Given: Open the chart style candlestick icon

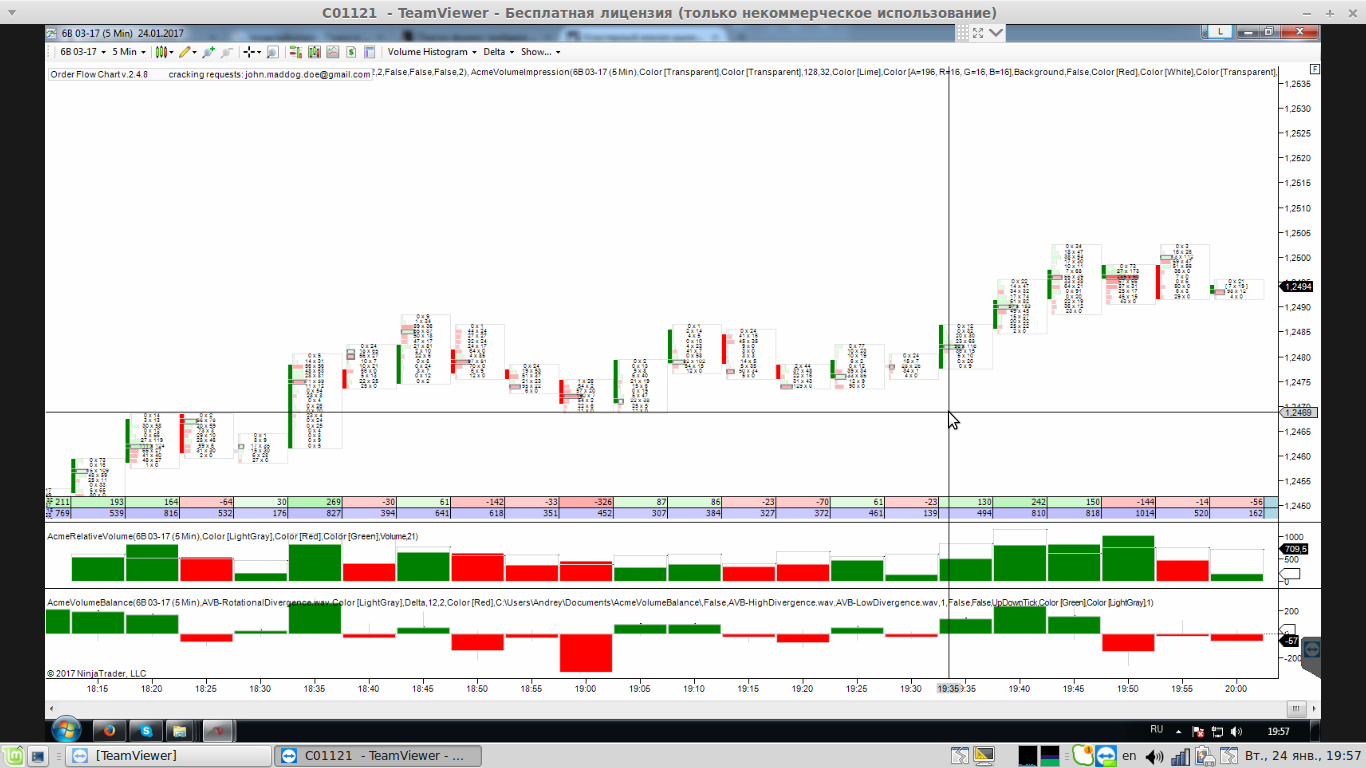Looking at the screenshot, I should (x=164, y=52).
